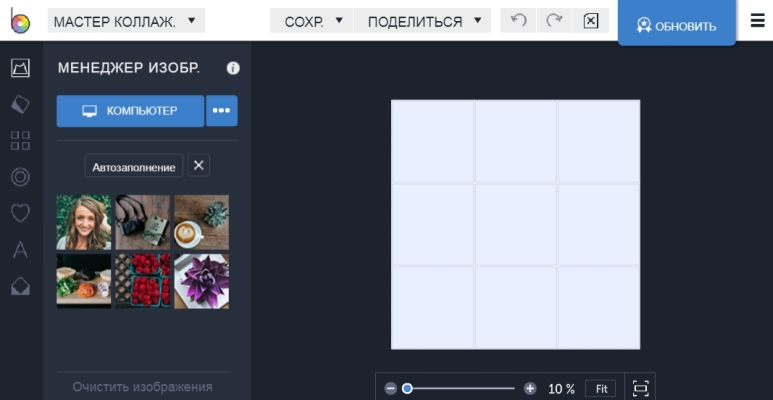Click the Автозаполнение button

coord(134,167)
